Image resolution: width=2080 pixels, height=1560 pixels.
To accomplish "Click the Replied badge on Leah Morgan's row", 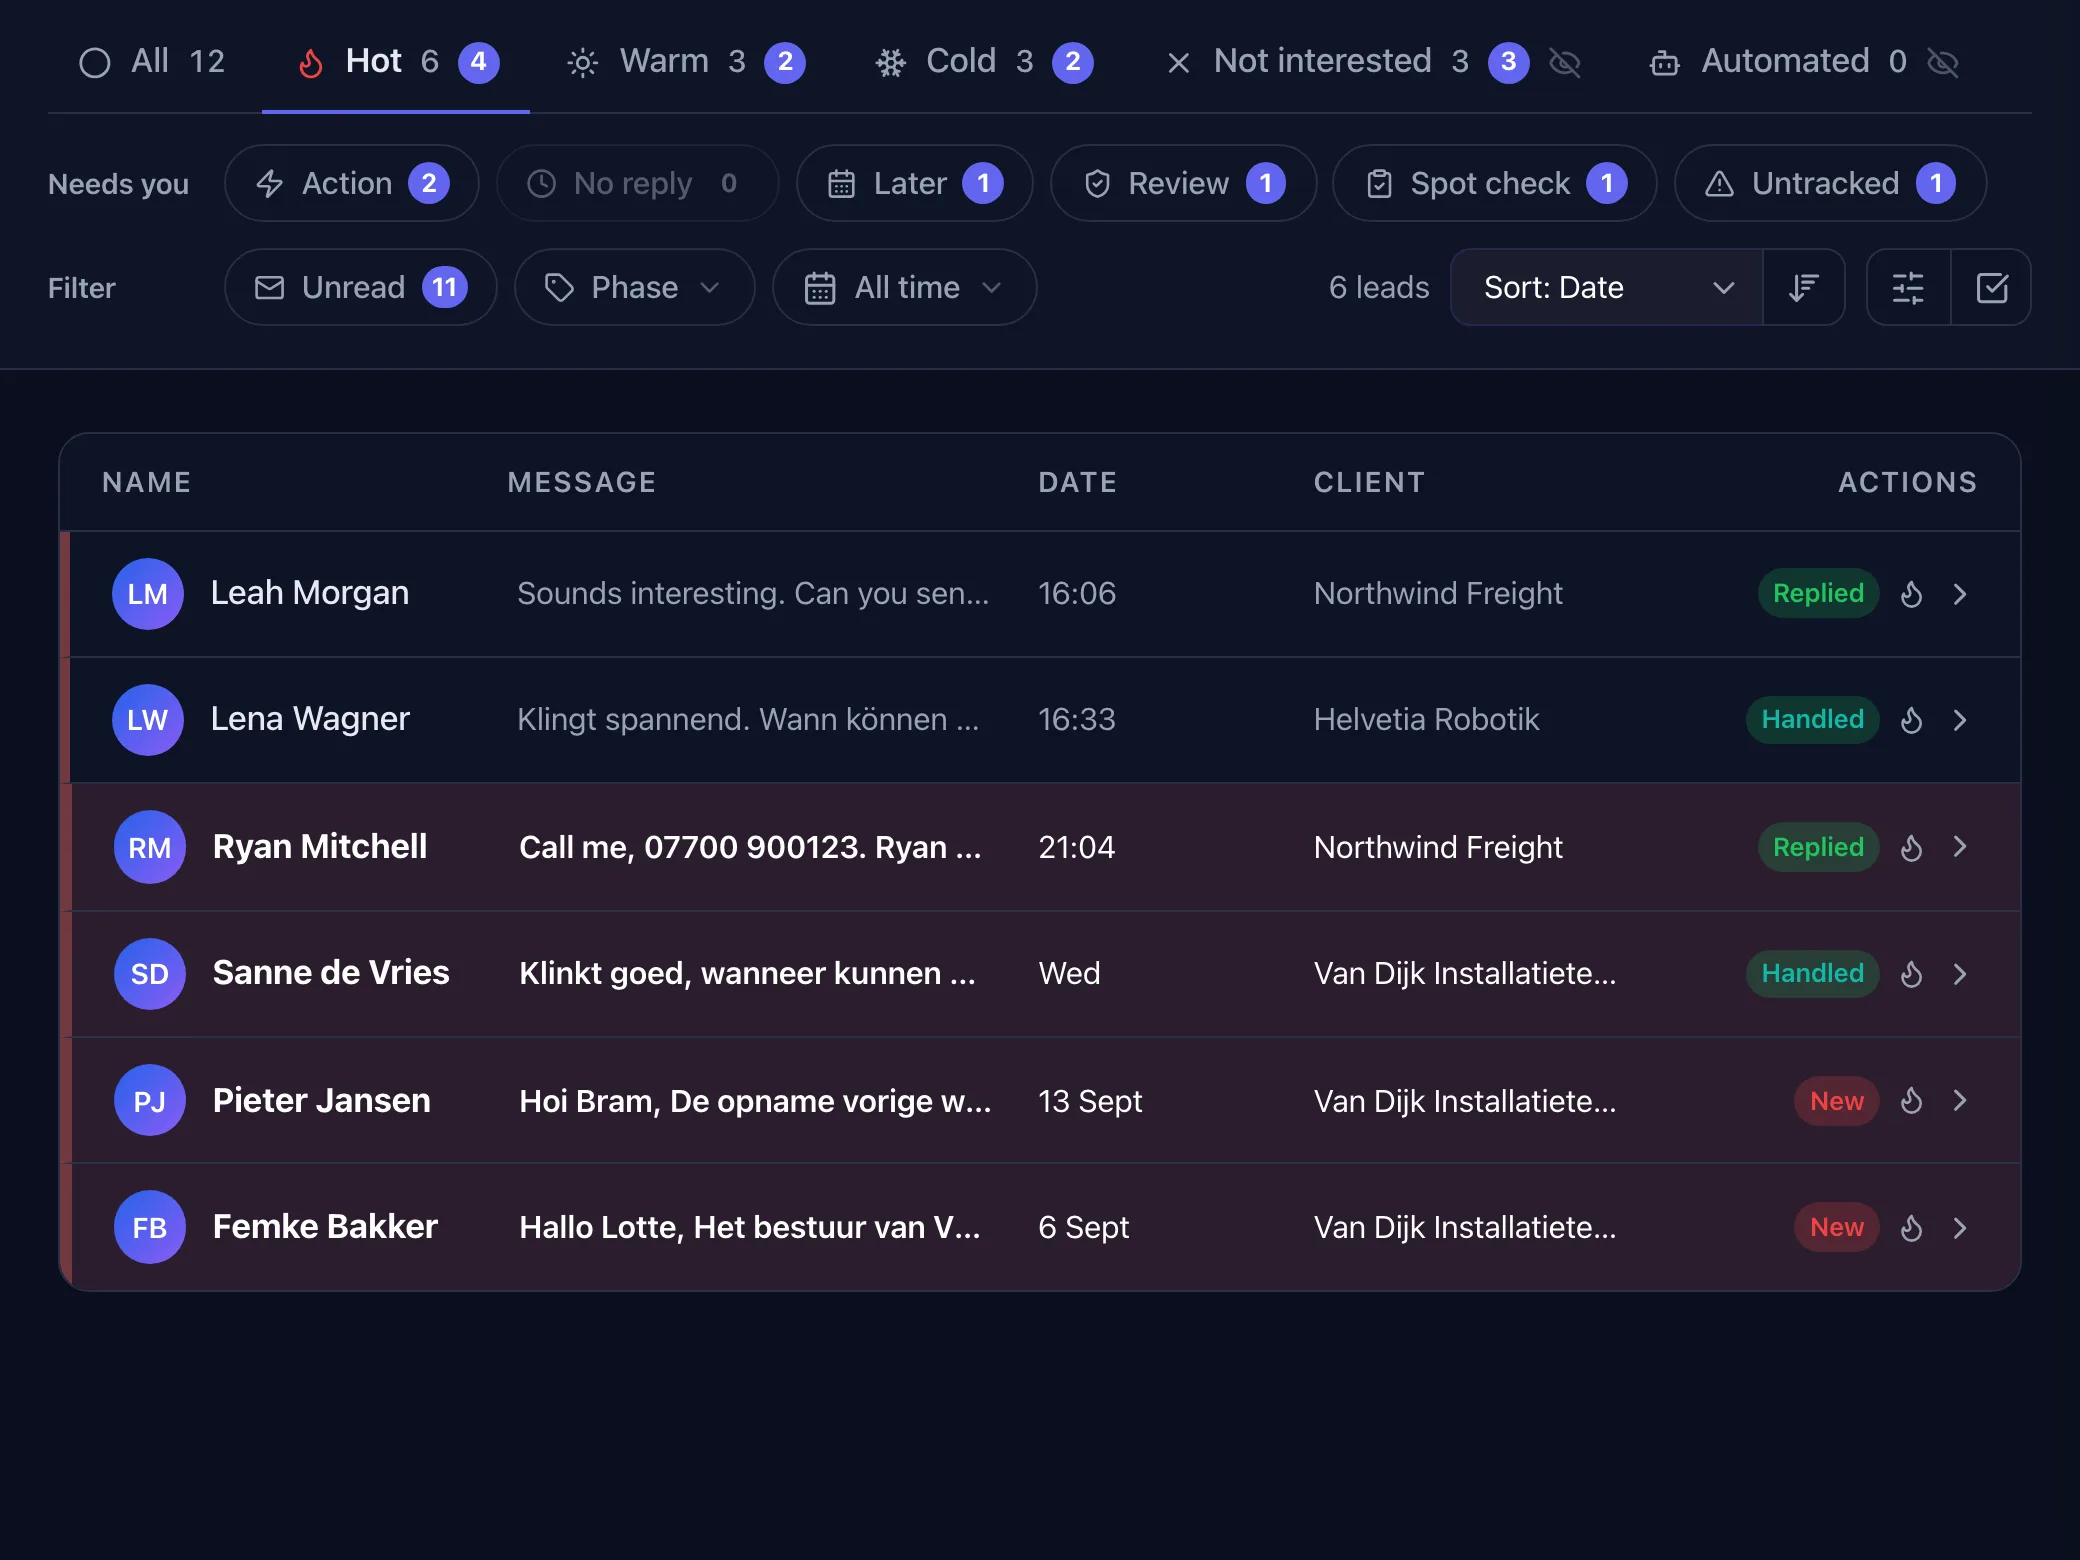I will click(1818, 594).
